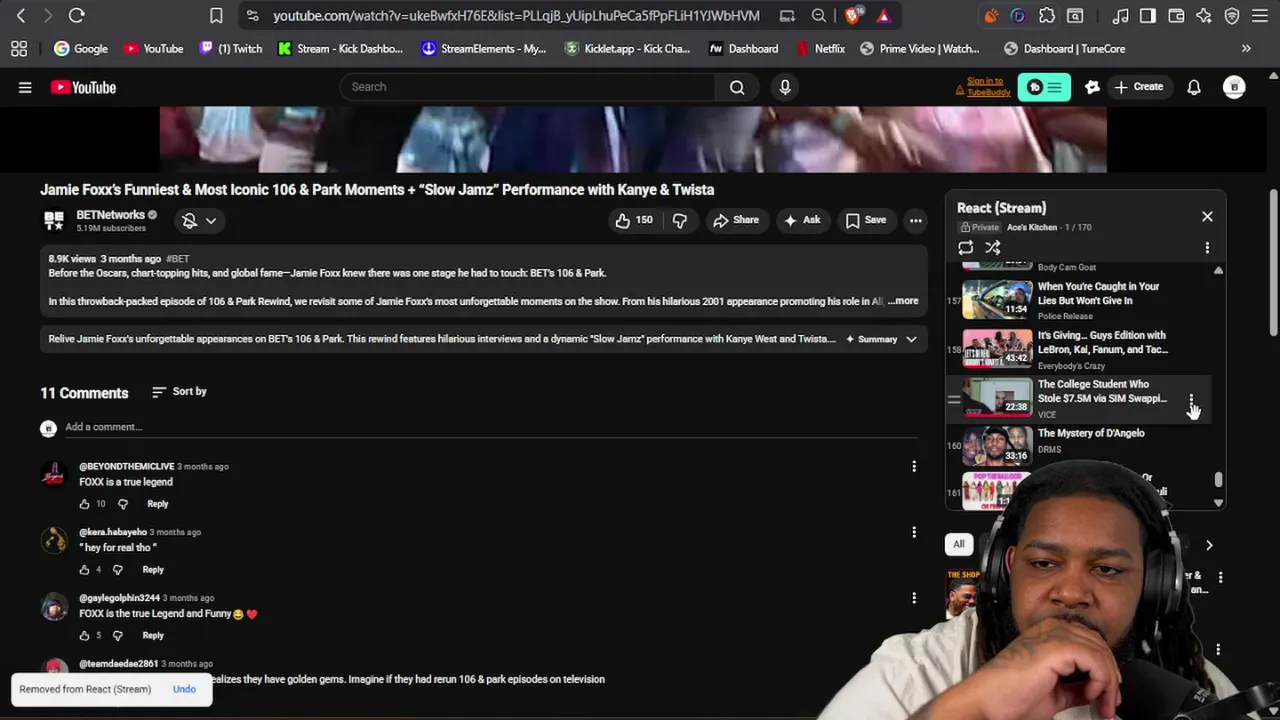Screen dimensions: 1280x720
Task: Open the Dashboard | TuneCore bookmark
Action: (1064, 48)
